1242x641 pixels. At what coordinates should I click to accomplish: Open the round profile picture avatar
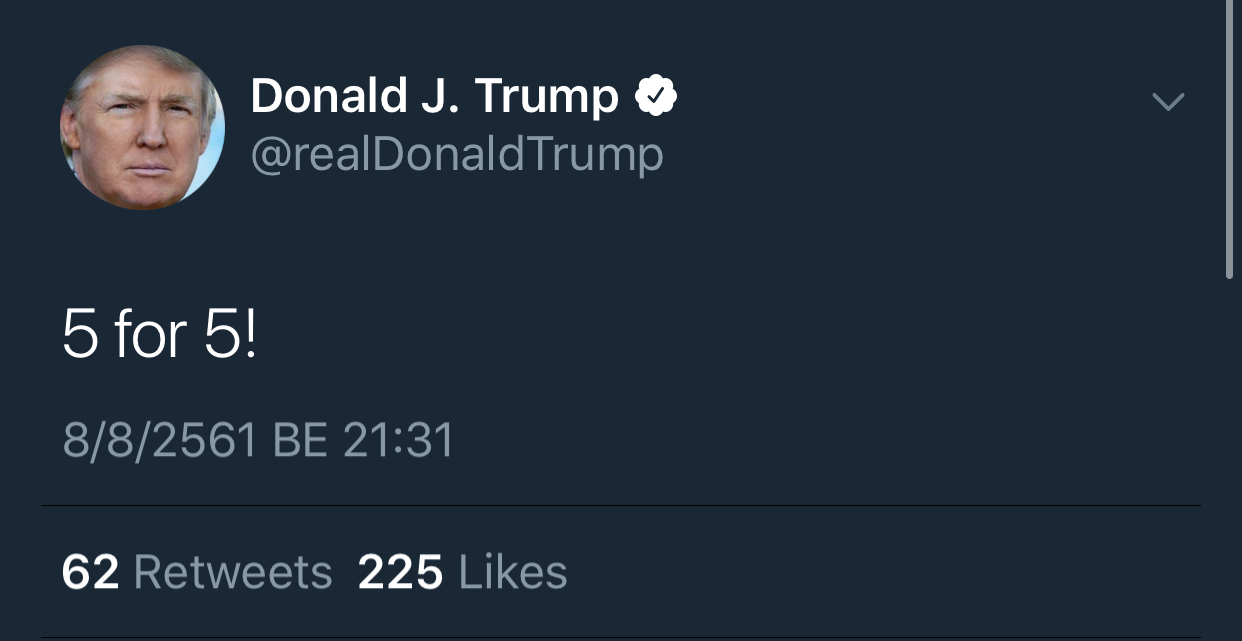pos(142,128)
